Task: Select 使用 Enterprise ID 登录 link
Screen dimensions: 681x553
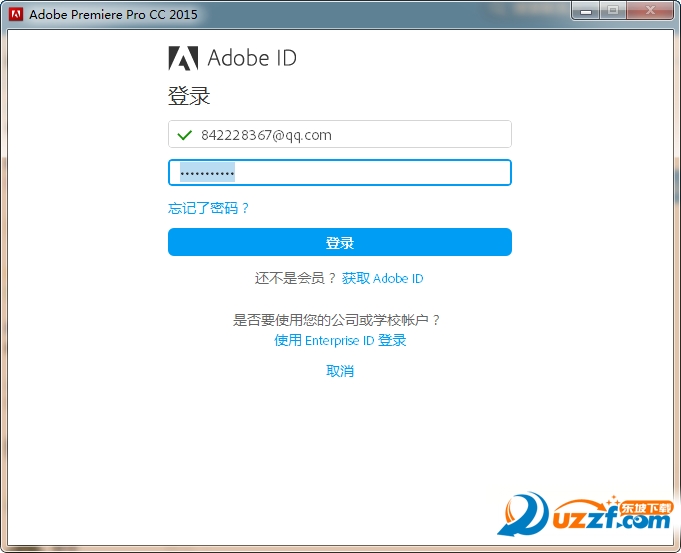Action: coord(340,340)
